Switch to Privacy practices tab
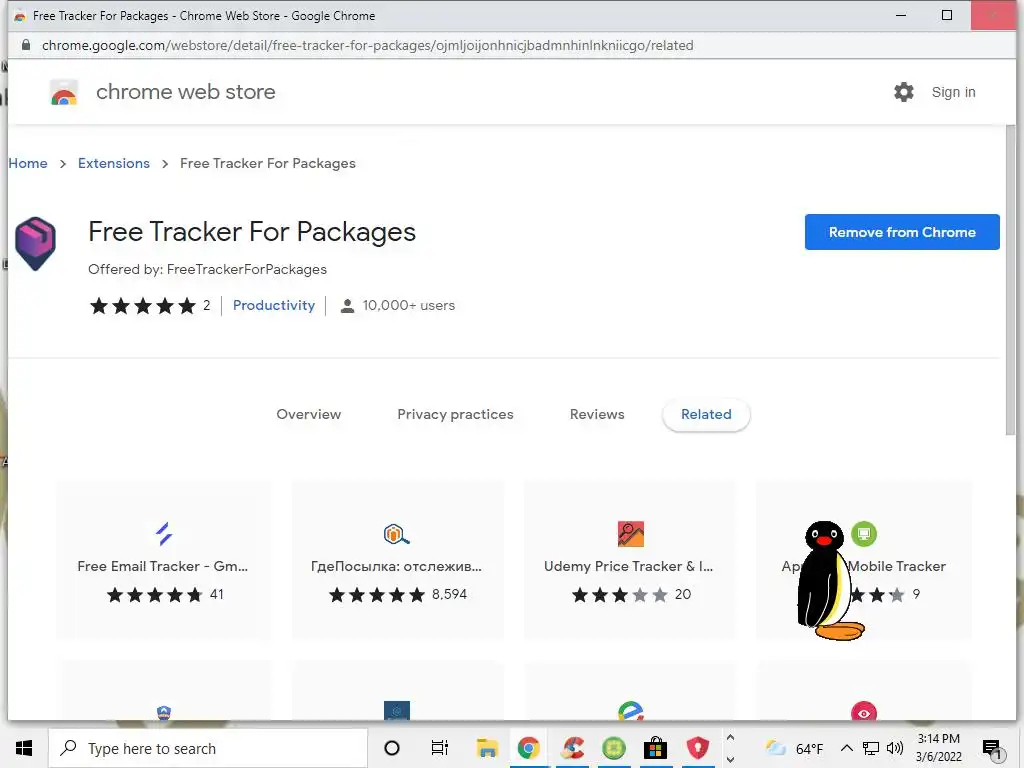1024x768 pixels. [455, 414]
